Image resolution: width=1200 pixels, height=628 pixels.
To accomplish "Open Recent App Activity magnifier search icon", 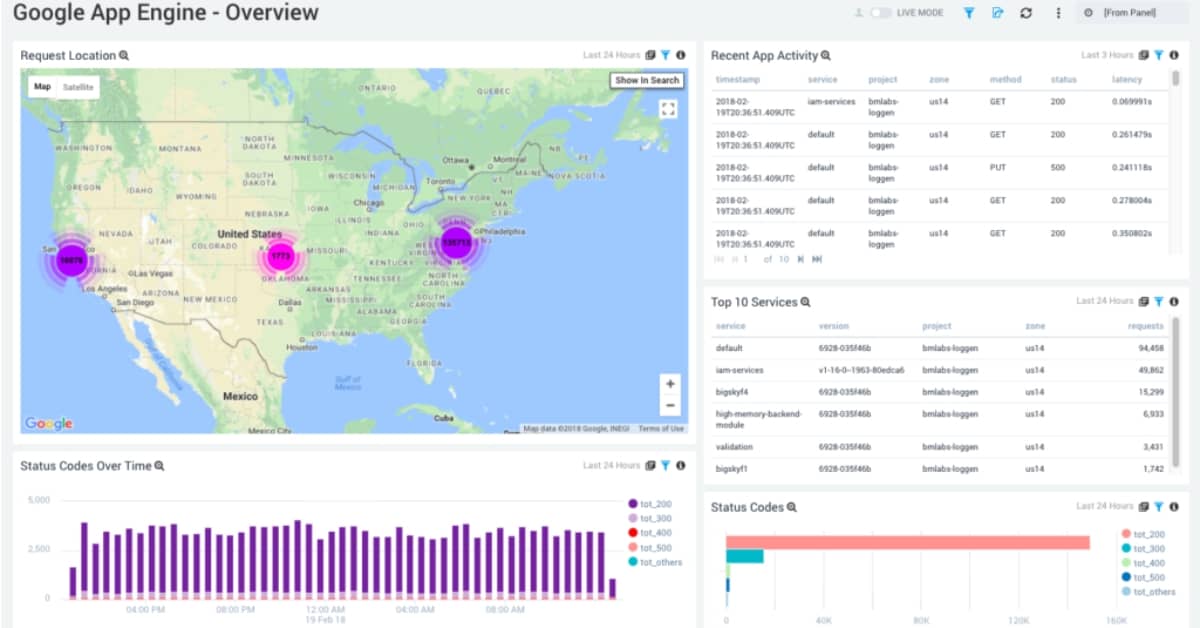I will (x=826, y=56).
